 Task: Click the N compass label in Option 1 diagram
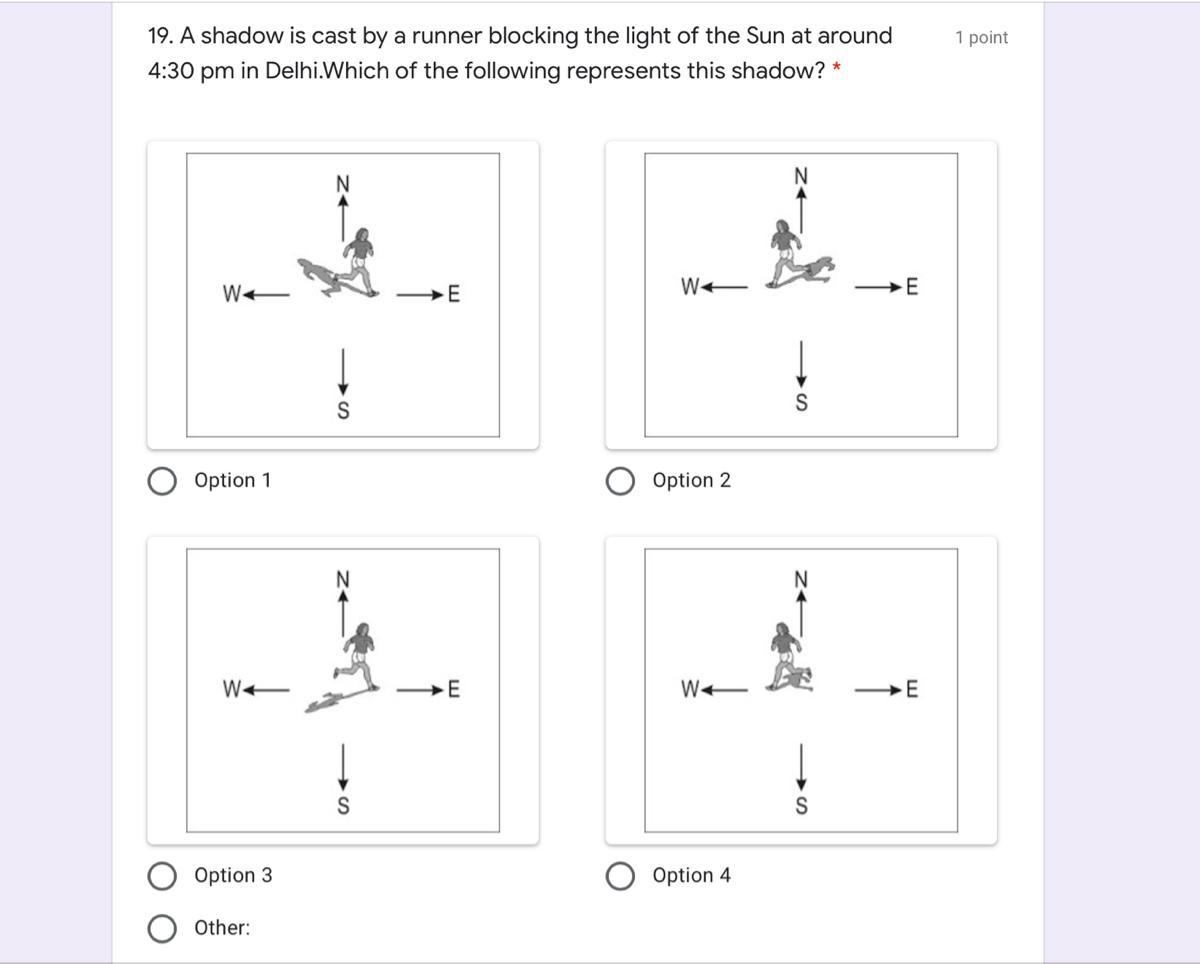343,184
